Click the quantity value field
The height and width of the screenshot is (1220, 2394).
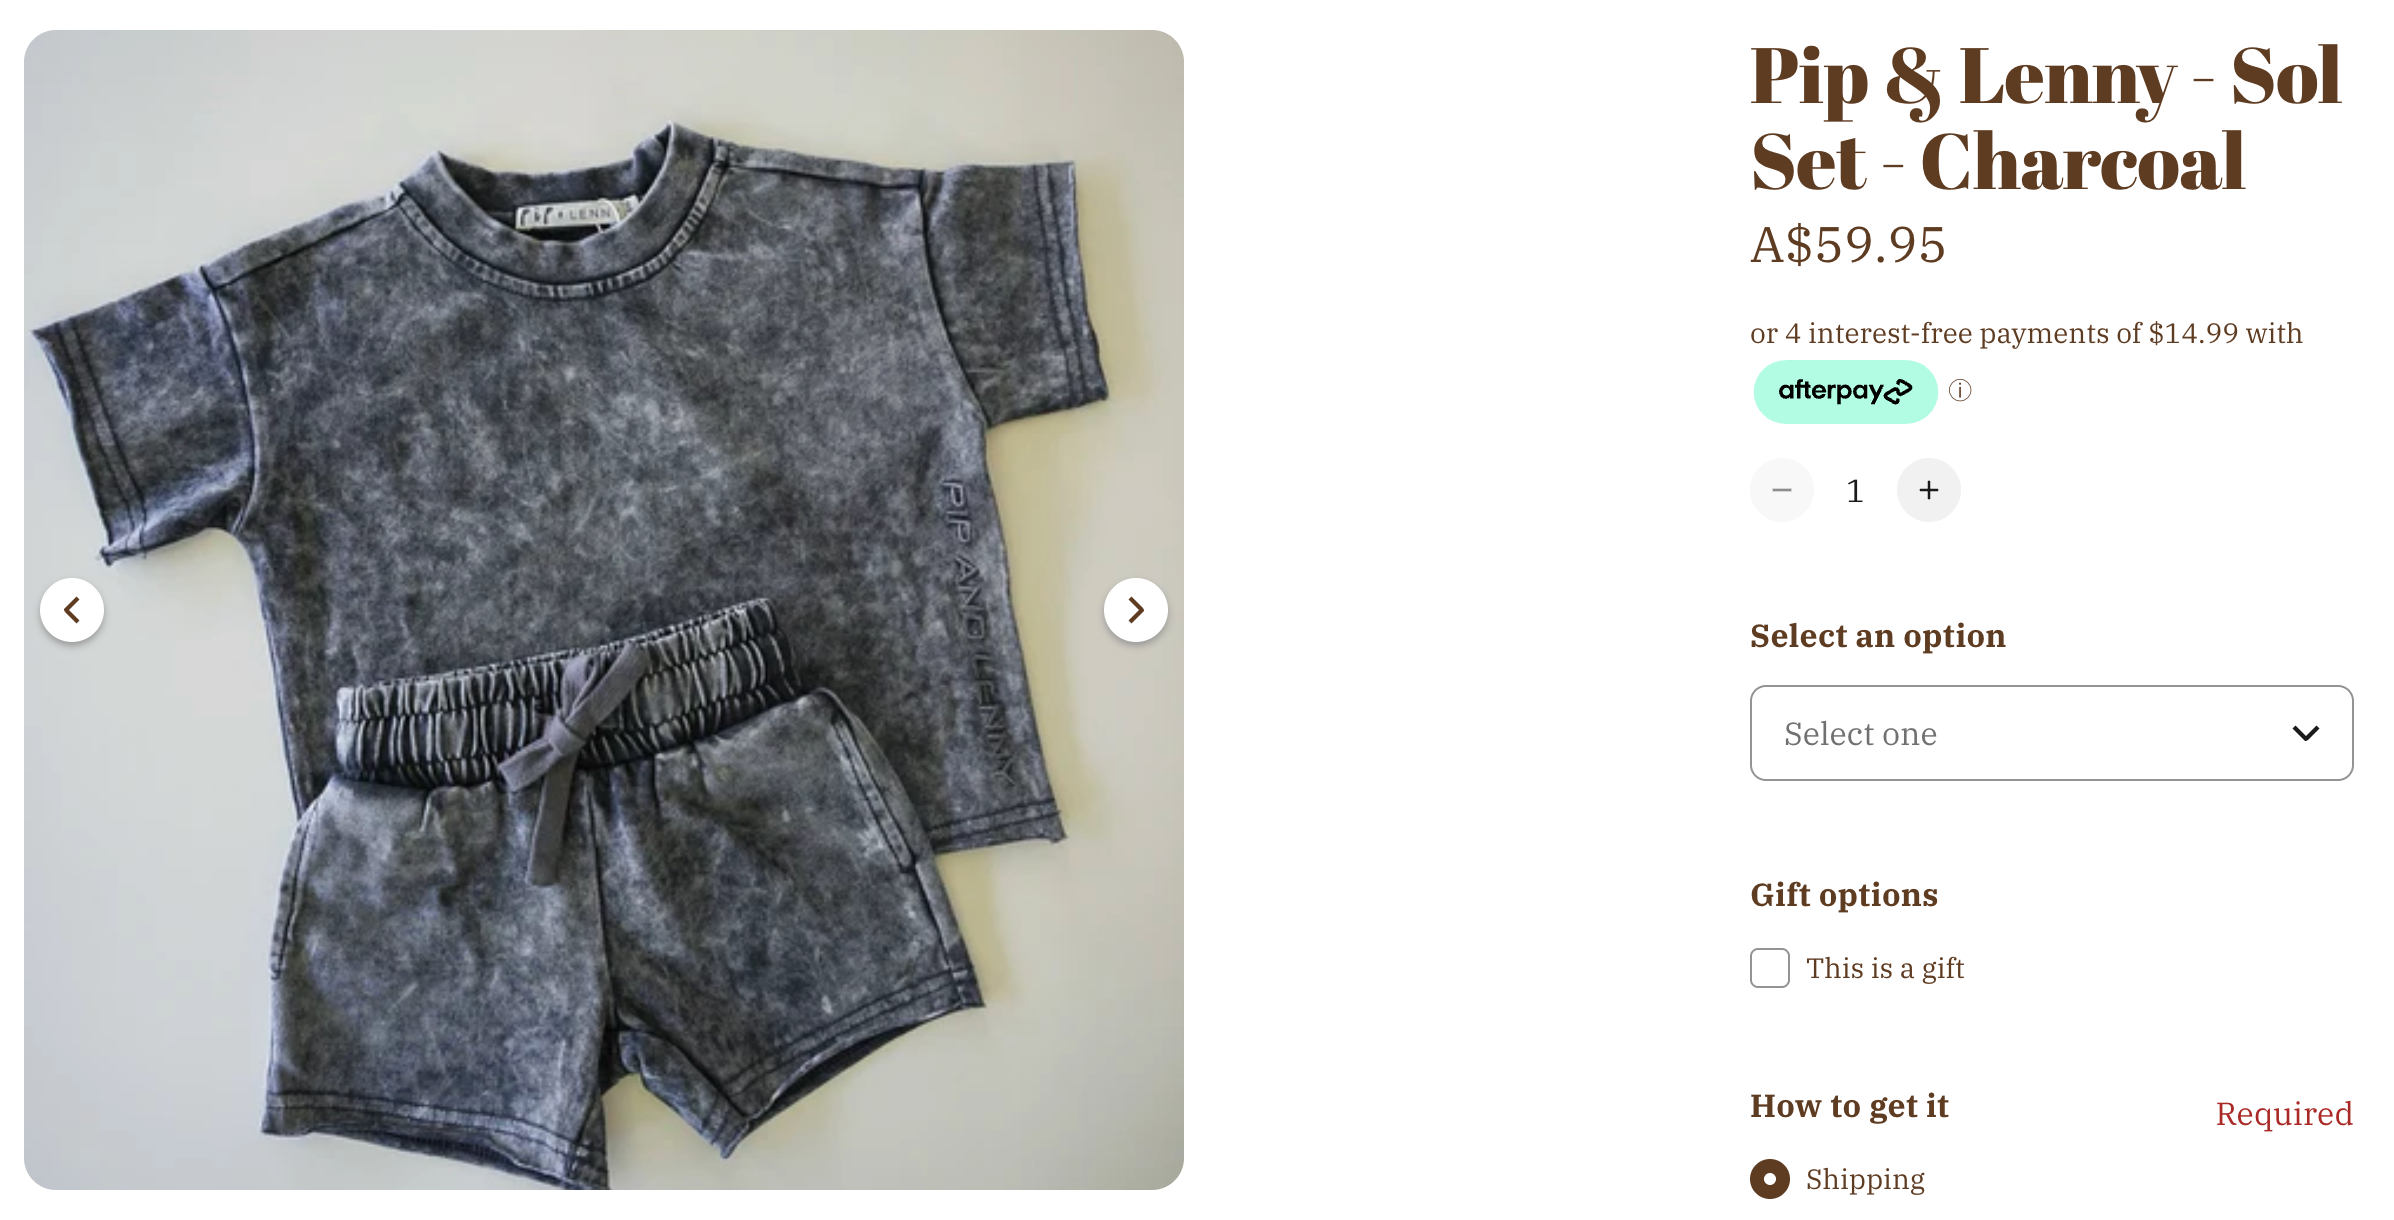[1854, 491]
